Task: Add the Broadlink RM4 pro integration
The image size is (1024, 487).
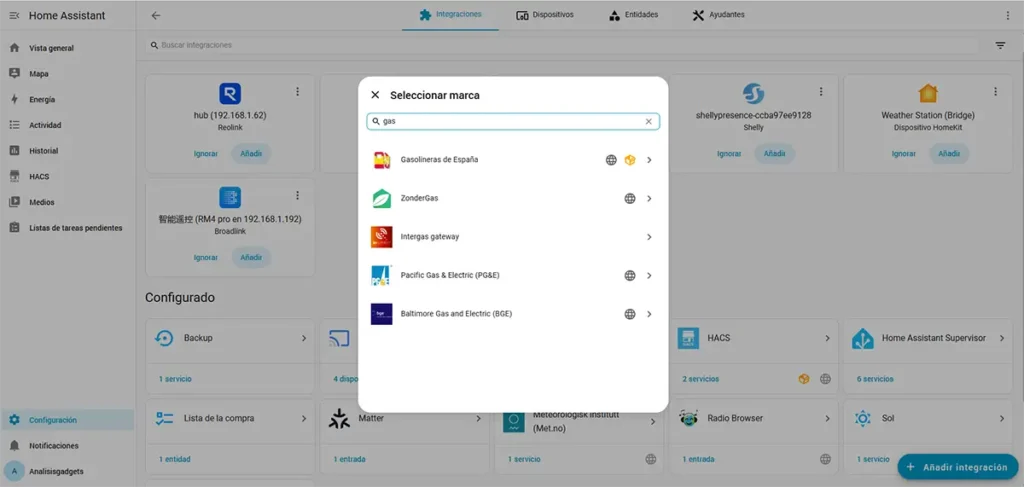Action: 251,258
